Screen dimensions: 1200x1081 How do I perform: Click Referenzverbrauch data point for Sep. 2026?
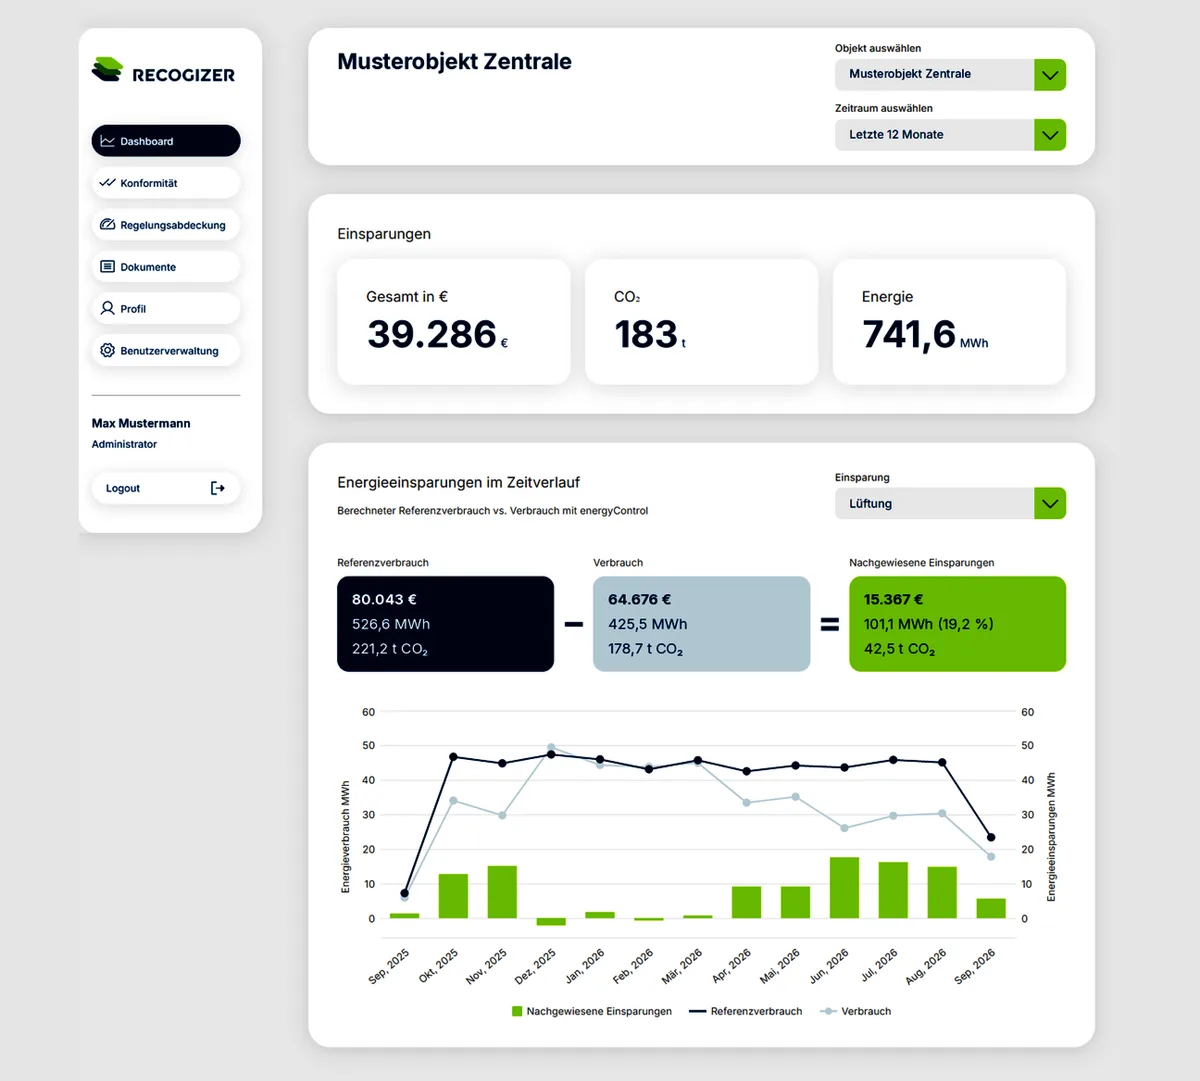[x=991, y=838]
